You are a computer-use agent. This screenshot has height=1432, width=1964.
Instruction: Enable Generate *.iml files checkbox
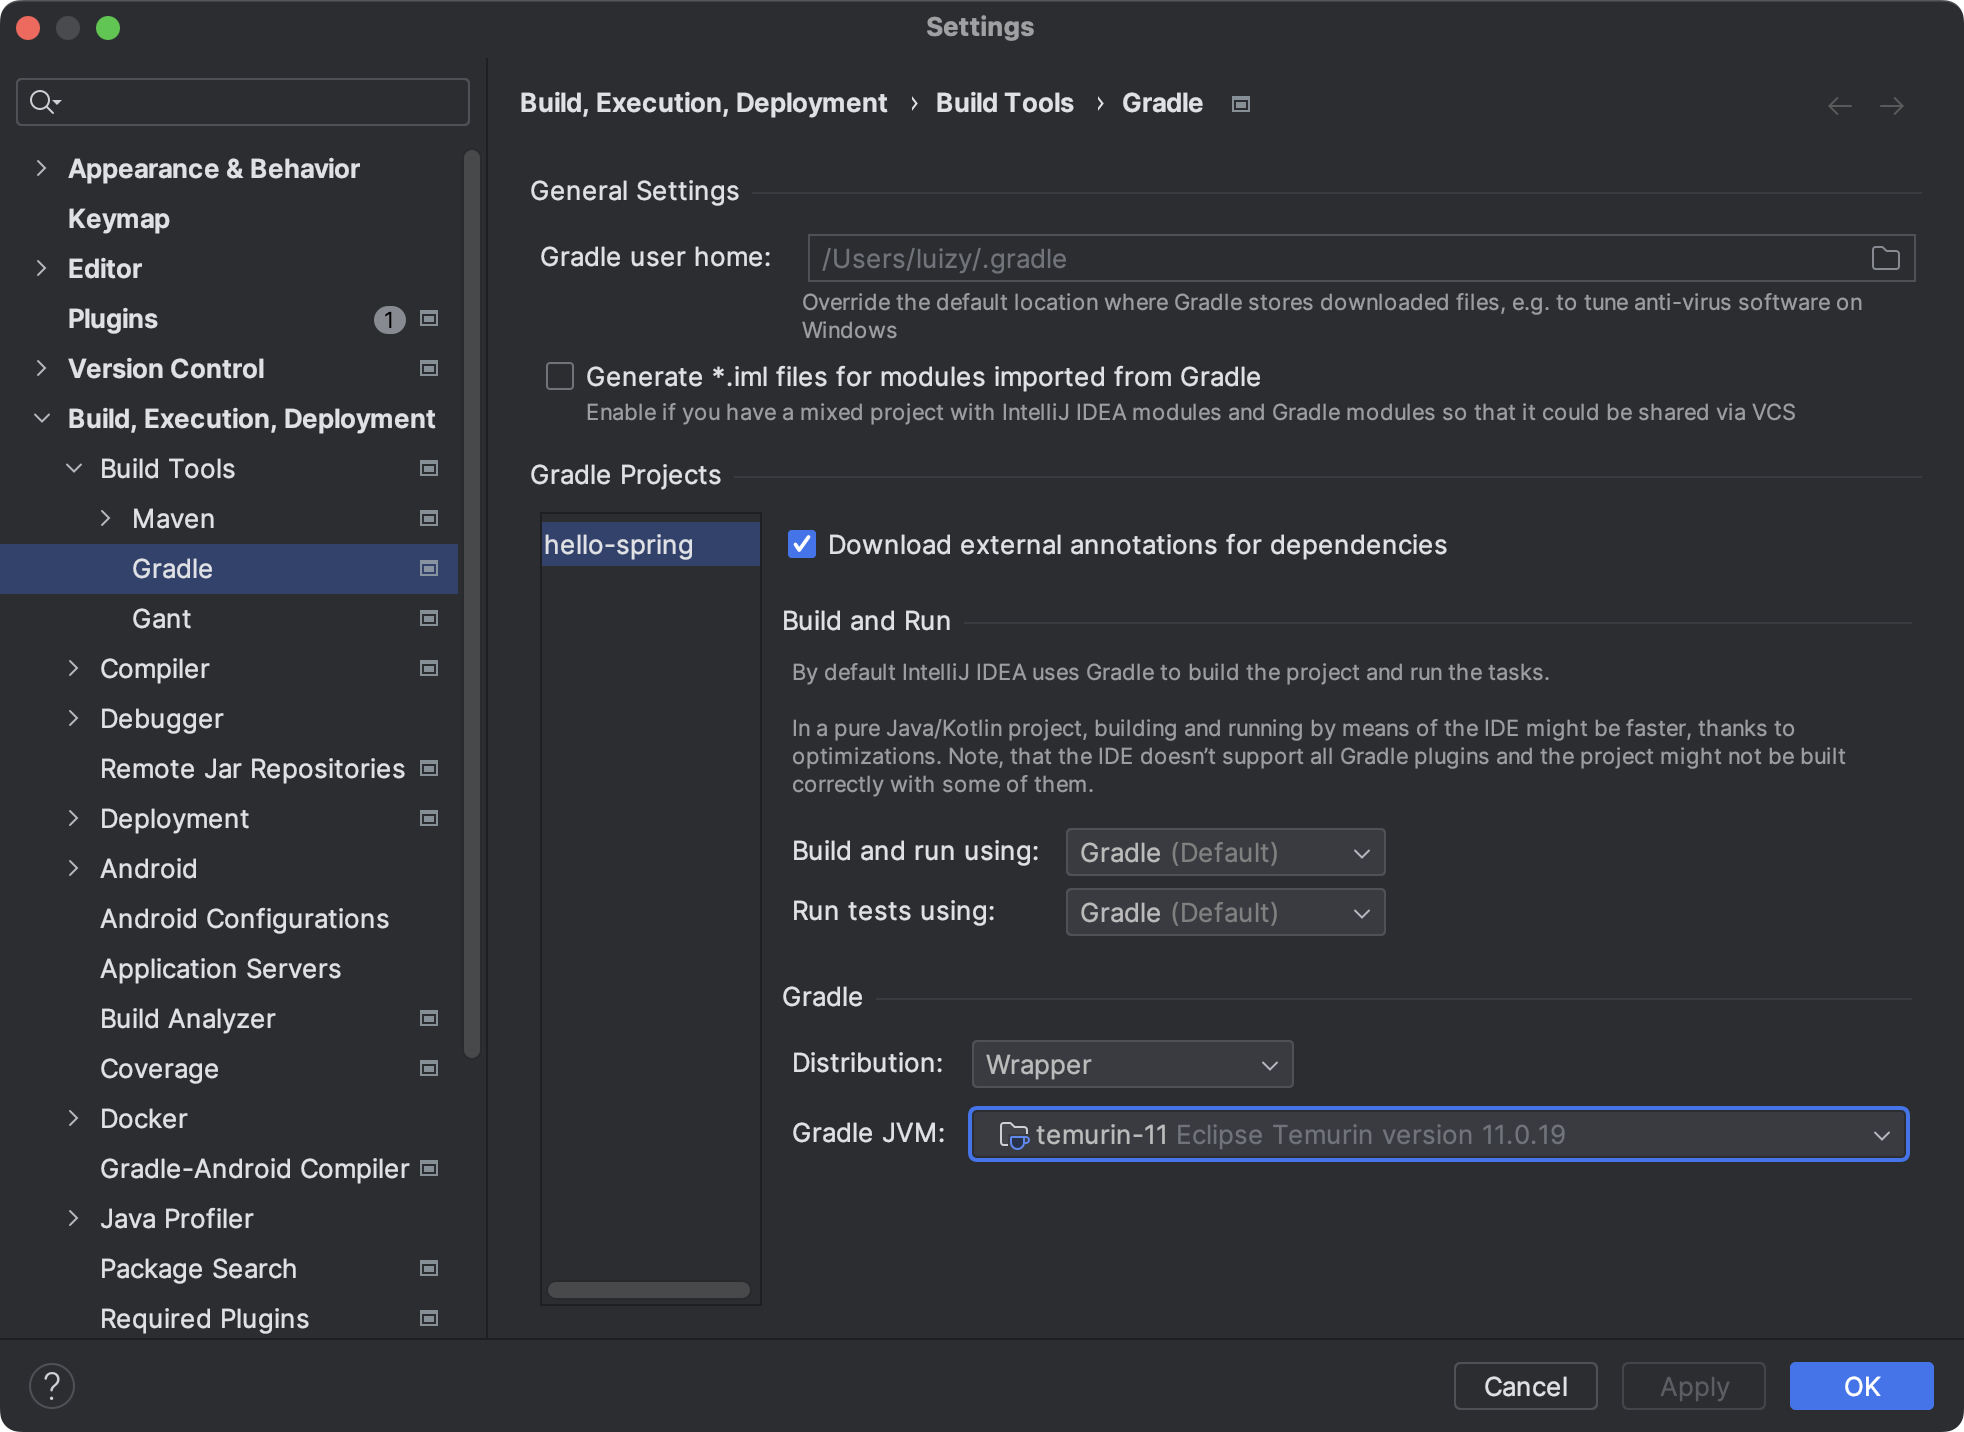(560, 377)
